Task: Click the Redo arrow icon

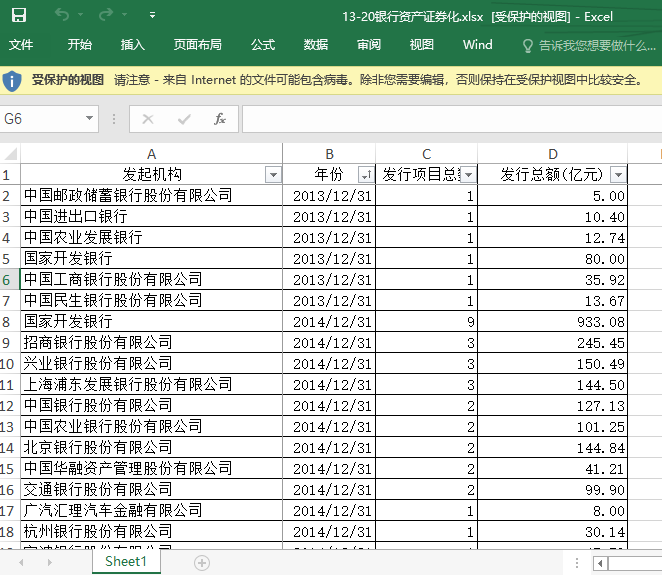Action: coord(106,15)
